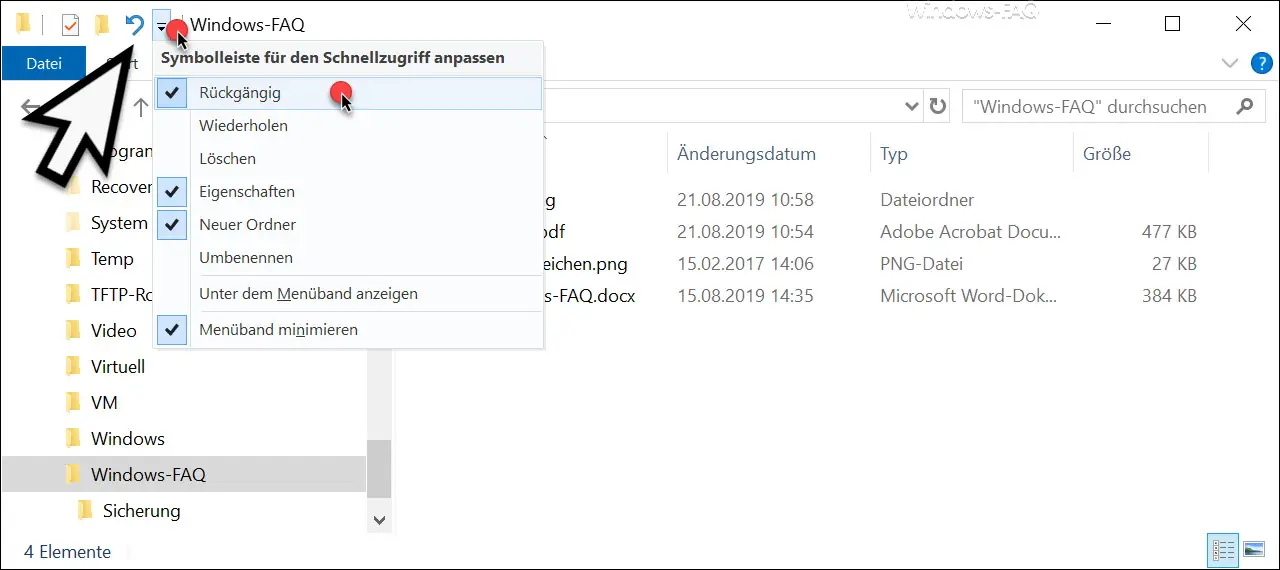Expand the ribbon with the chevron near Help
The image size is (1280, 570).
click(1230, 64)
